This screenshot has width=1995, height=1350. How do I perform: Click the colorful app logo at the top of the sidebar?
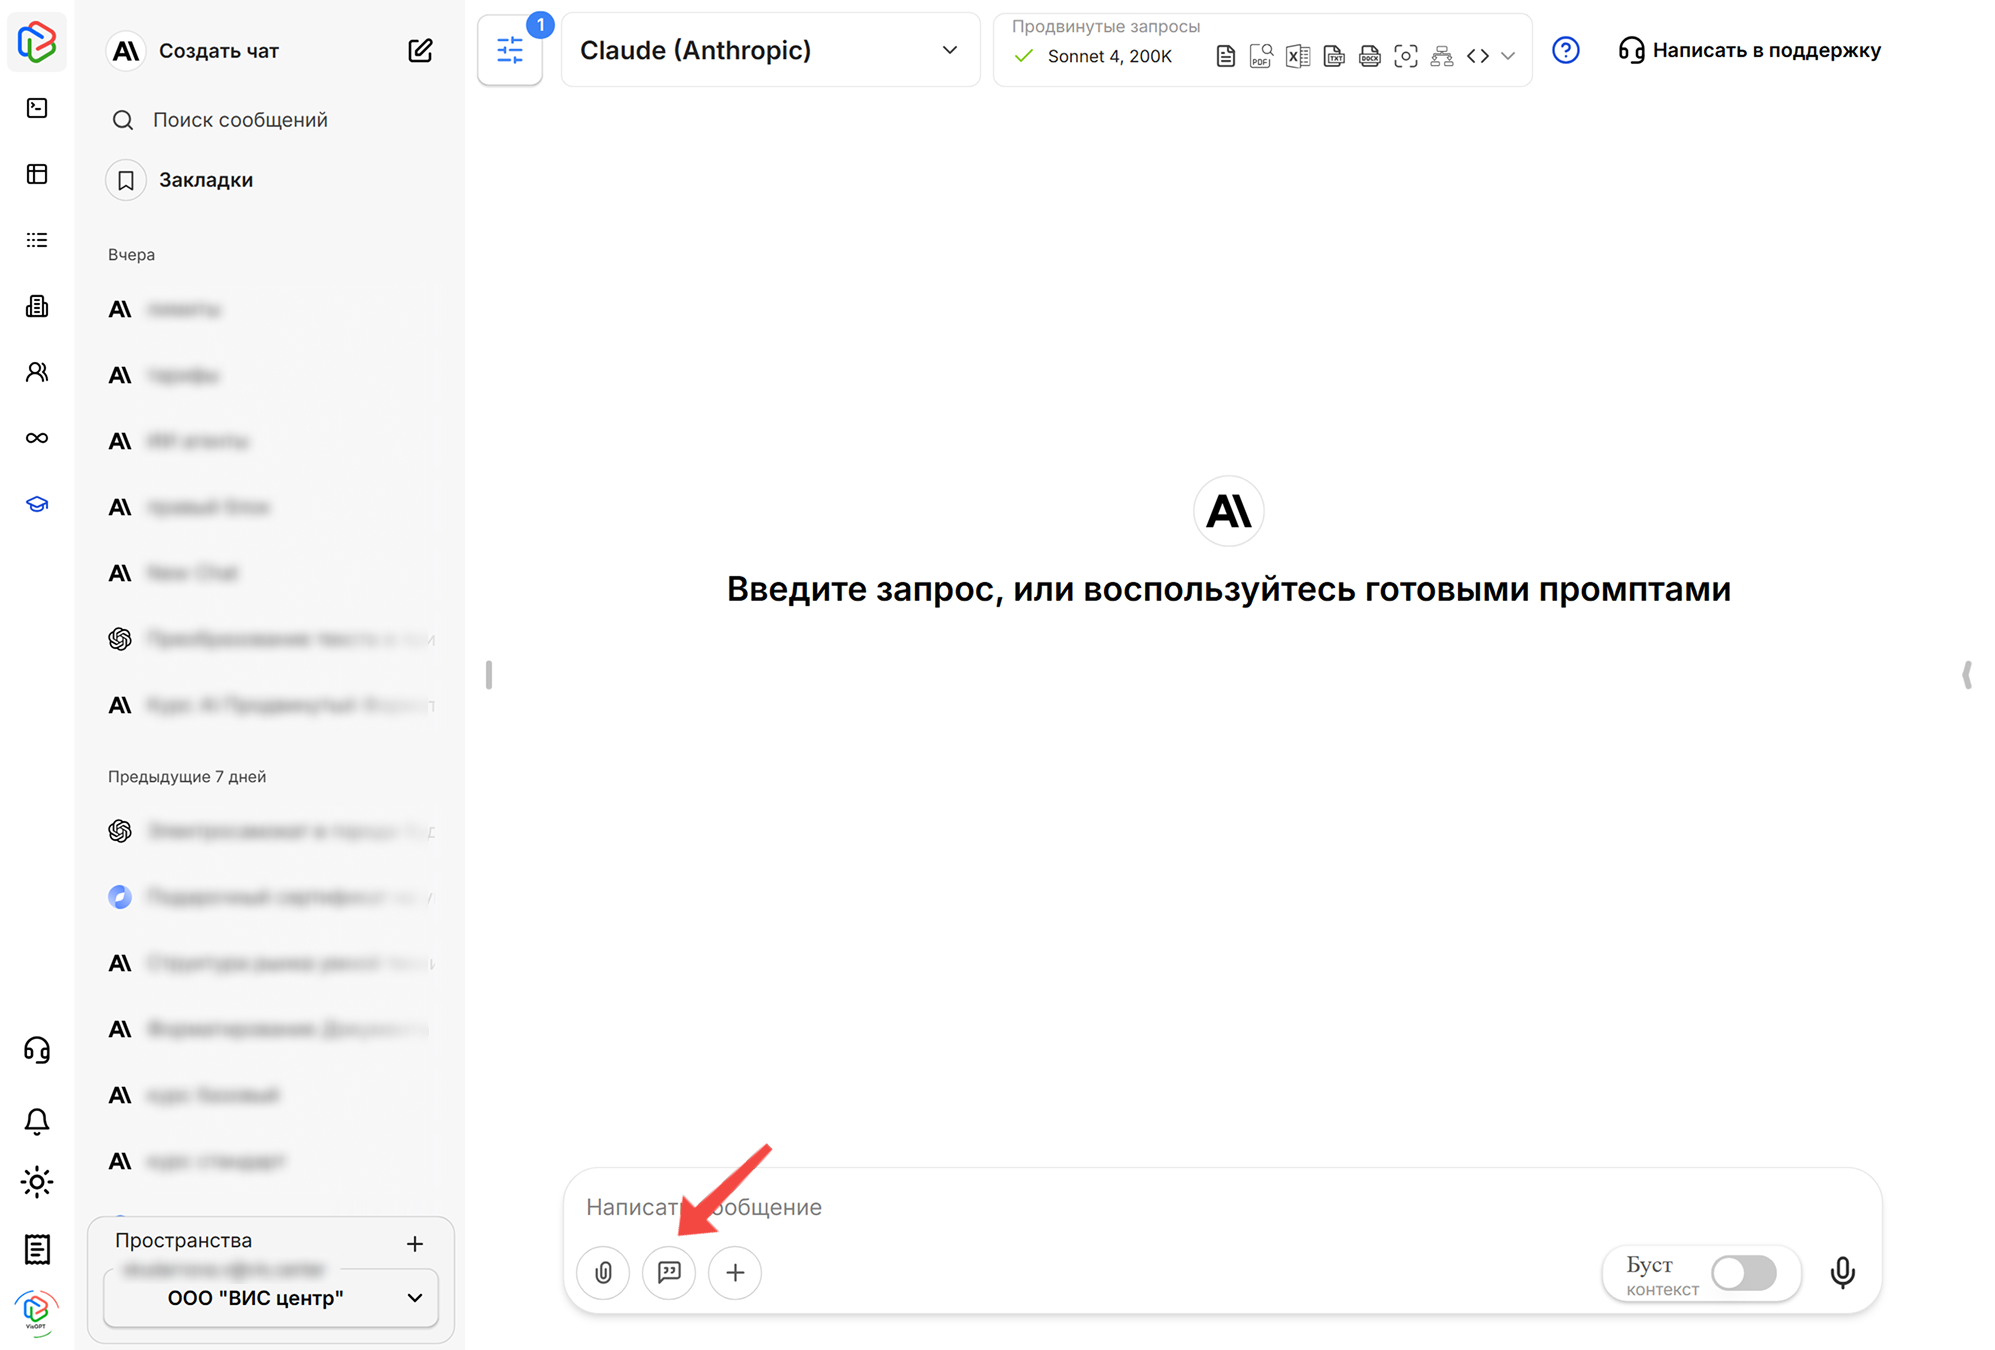tap(37, 42)
